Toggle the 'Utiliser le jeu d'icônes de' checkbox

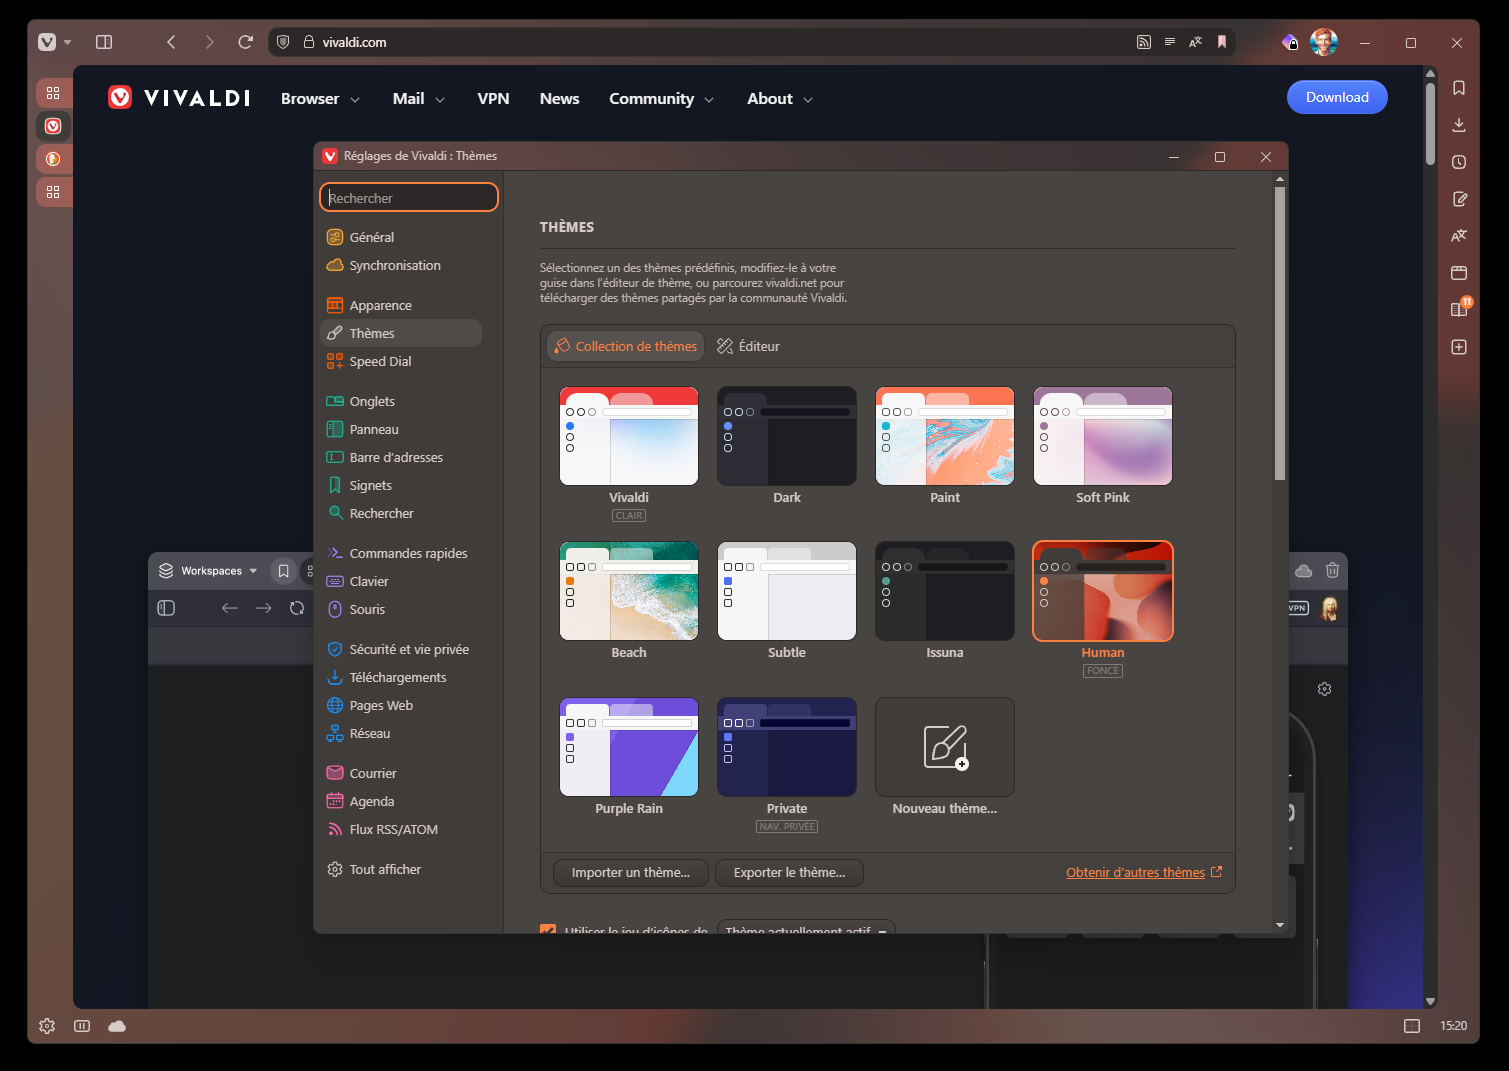548,931
